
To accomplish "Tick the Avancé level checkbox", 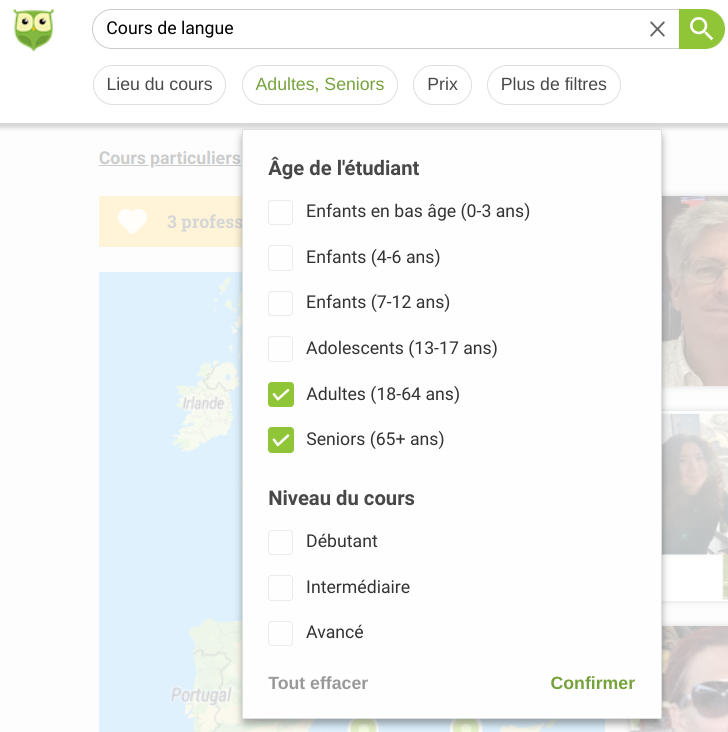I will tap(281, 633).
